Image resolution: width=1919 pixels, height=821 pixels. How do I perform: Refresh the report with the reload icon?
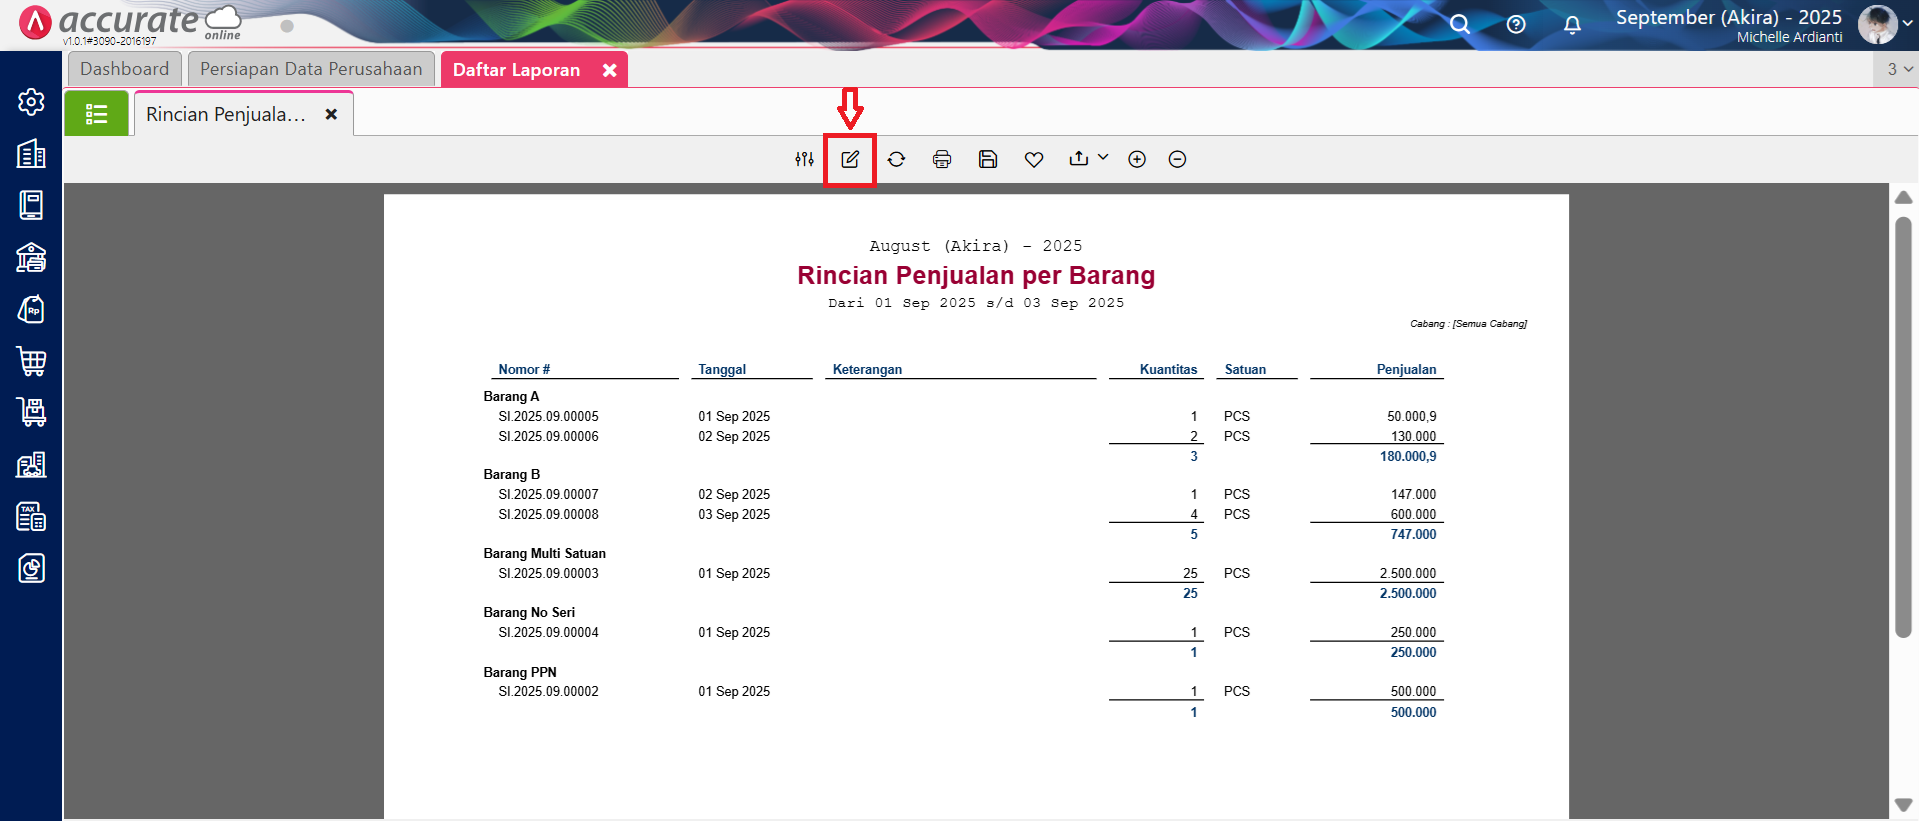(896, 159)
